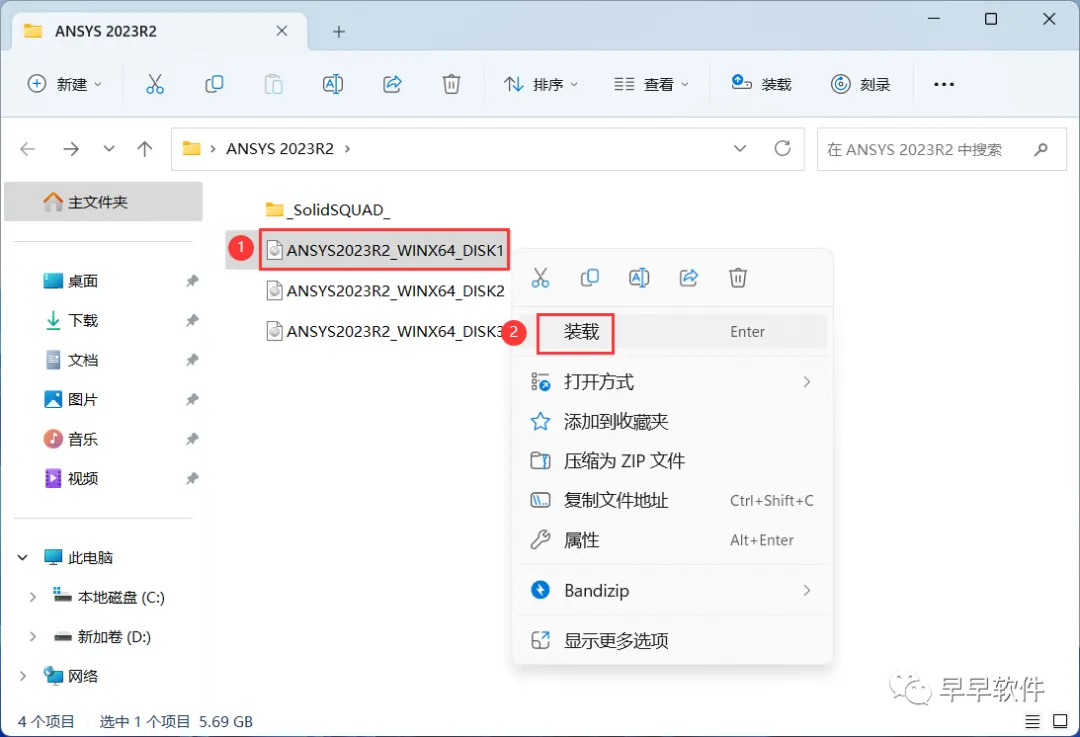The width and height of the screenshot is (1080, 737).
Task: Choose 显示更多选项 in the context menu
Action: (x=672, y=641)
